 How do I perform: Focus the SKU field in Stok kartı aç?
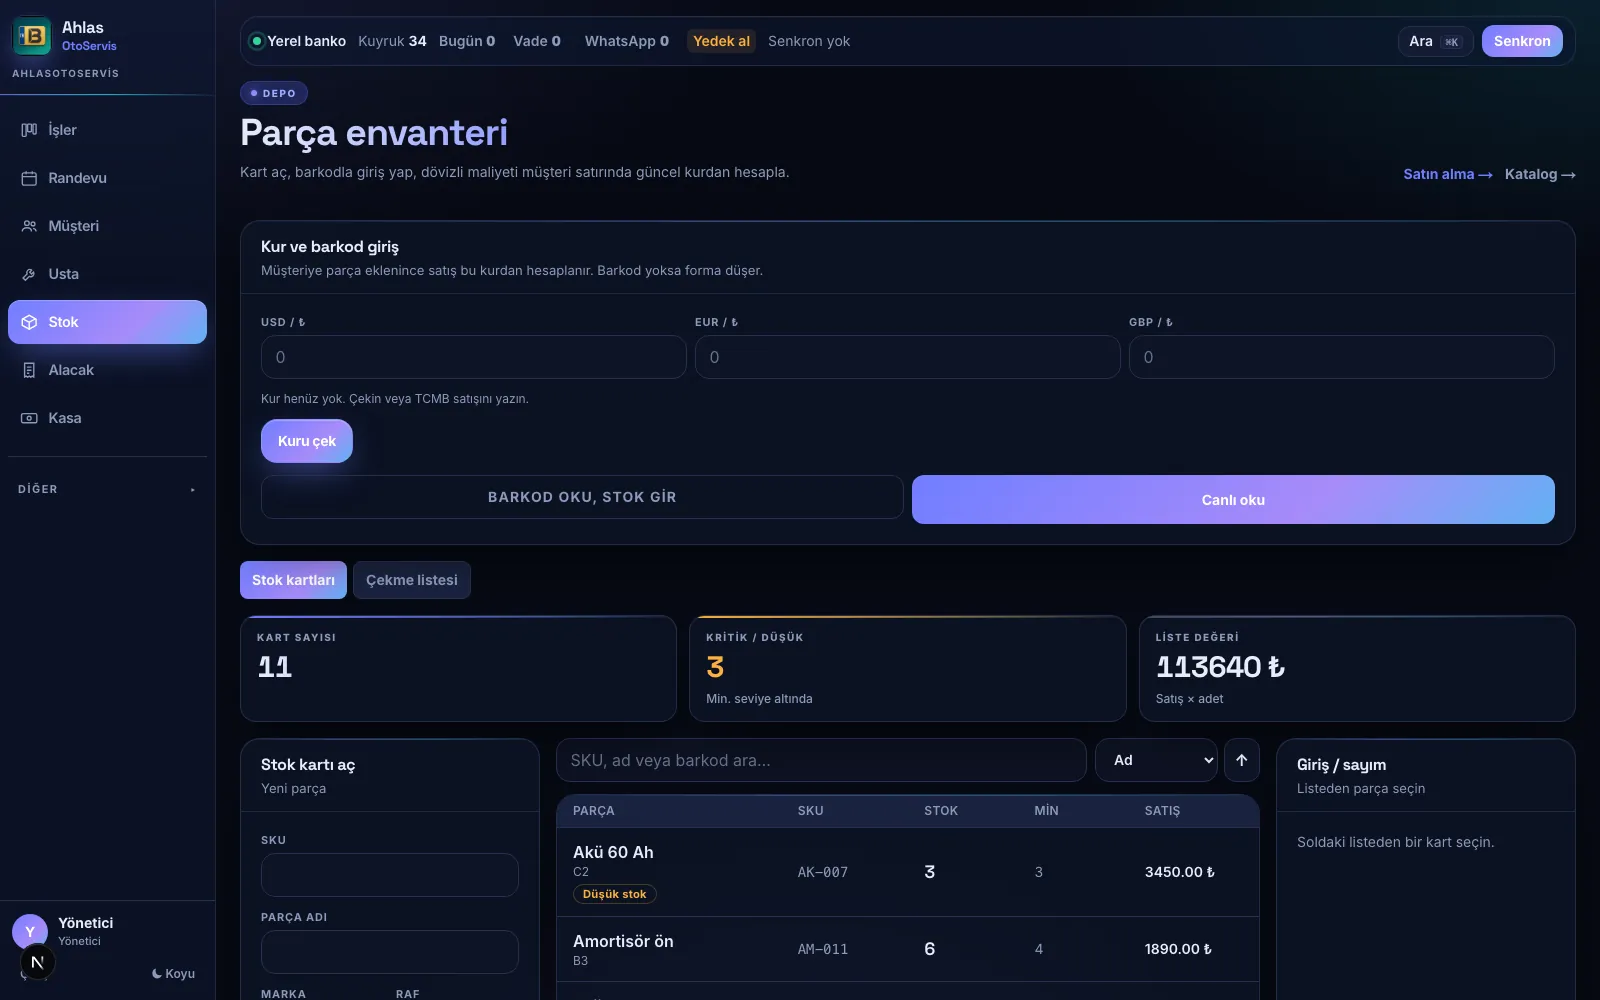(x=390, y=875)
